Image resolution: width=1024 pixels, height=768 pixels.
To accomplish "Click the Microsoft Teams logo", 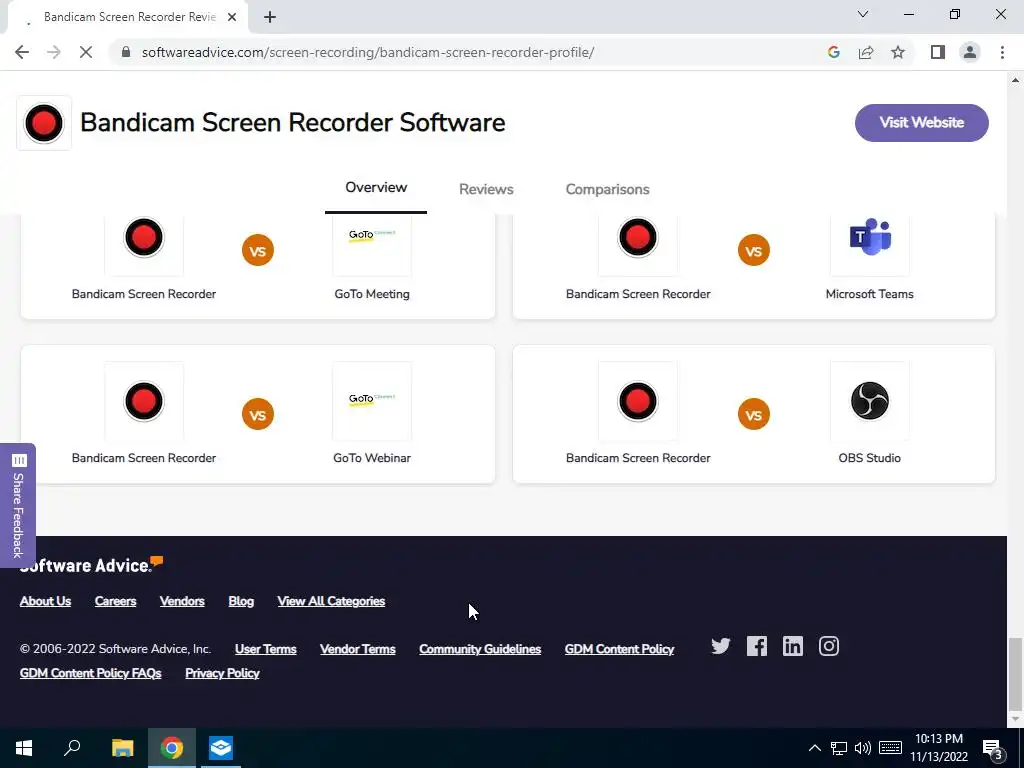I will pos(869,238).
